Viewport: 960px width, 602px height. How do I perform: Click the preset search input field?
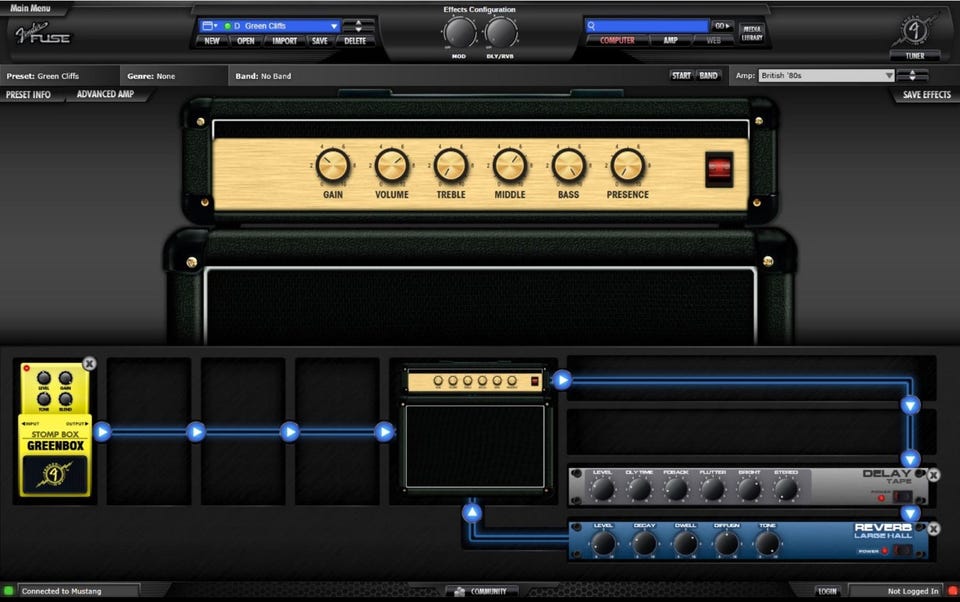(x=647, y=26)
